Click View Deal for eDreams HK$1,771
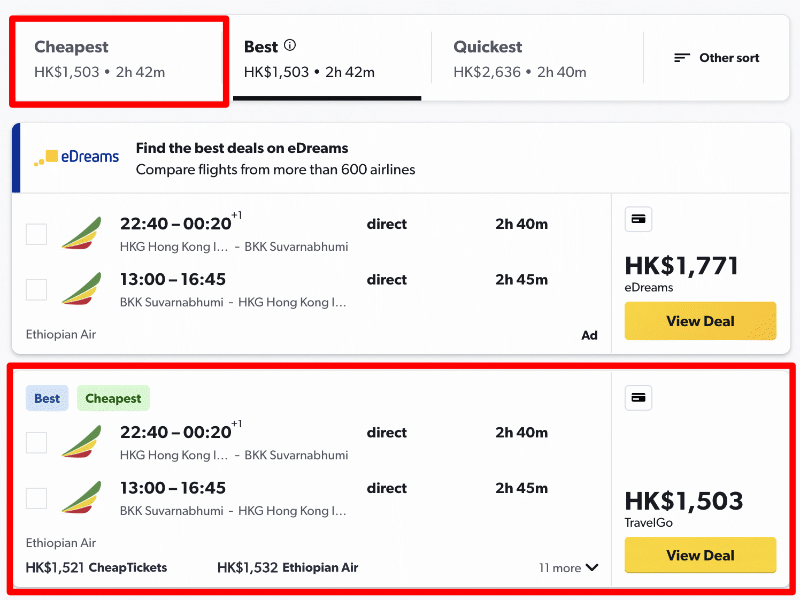This screenshot has width=800, height=600. pos(701,321)
